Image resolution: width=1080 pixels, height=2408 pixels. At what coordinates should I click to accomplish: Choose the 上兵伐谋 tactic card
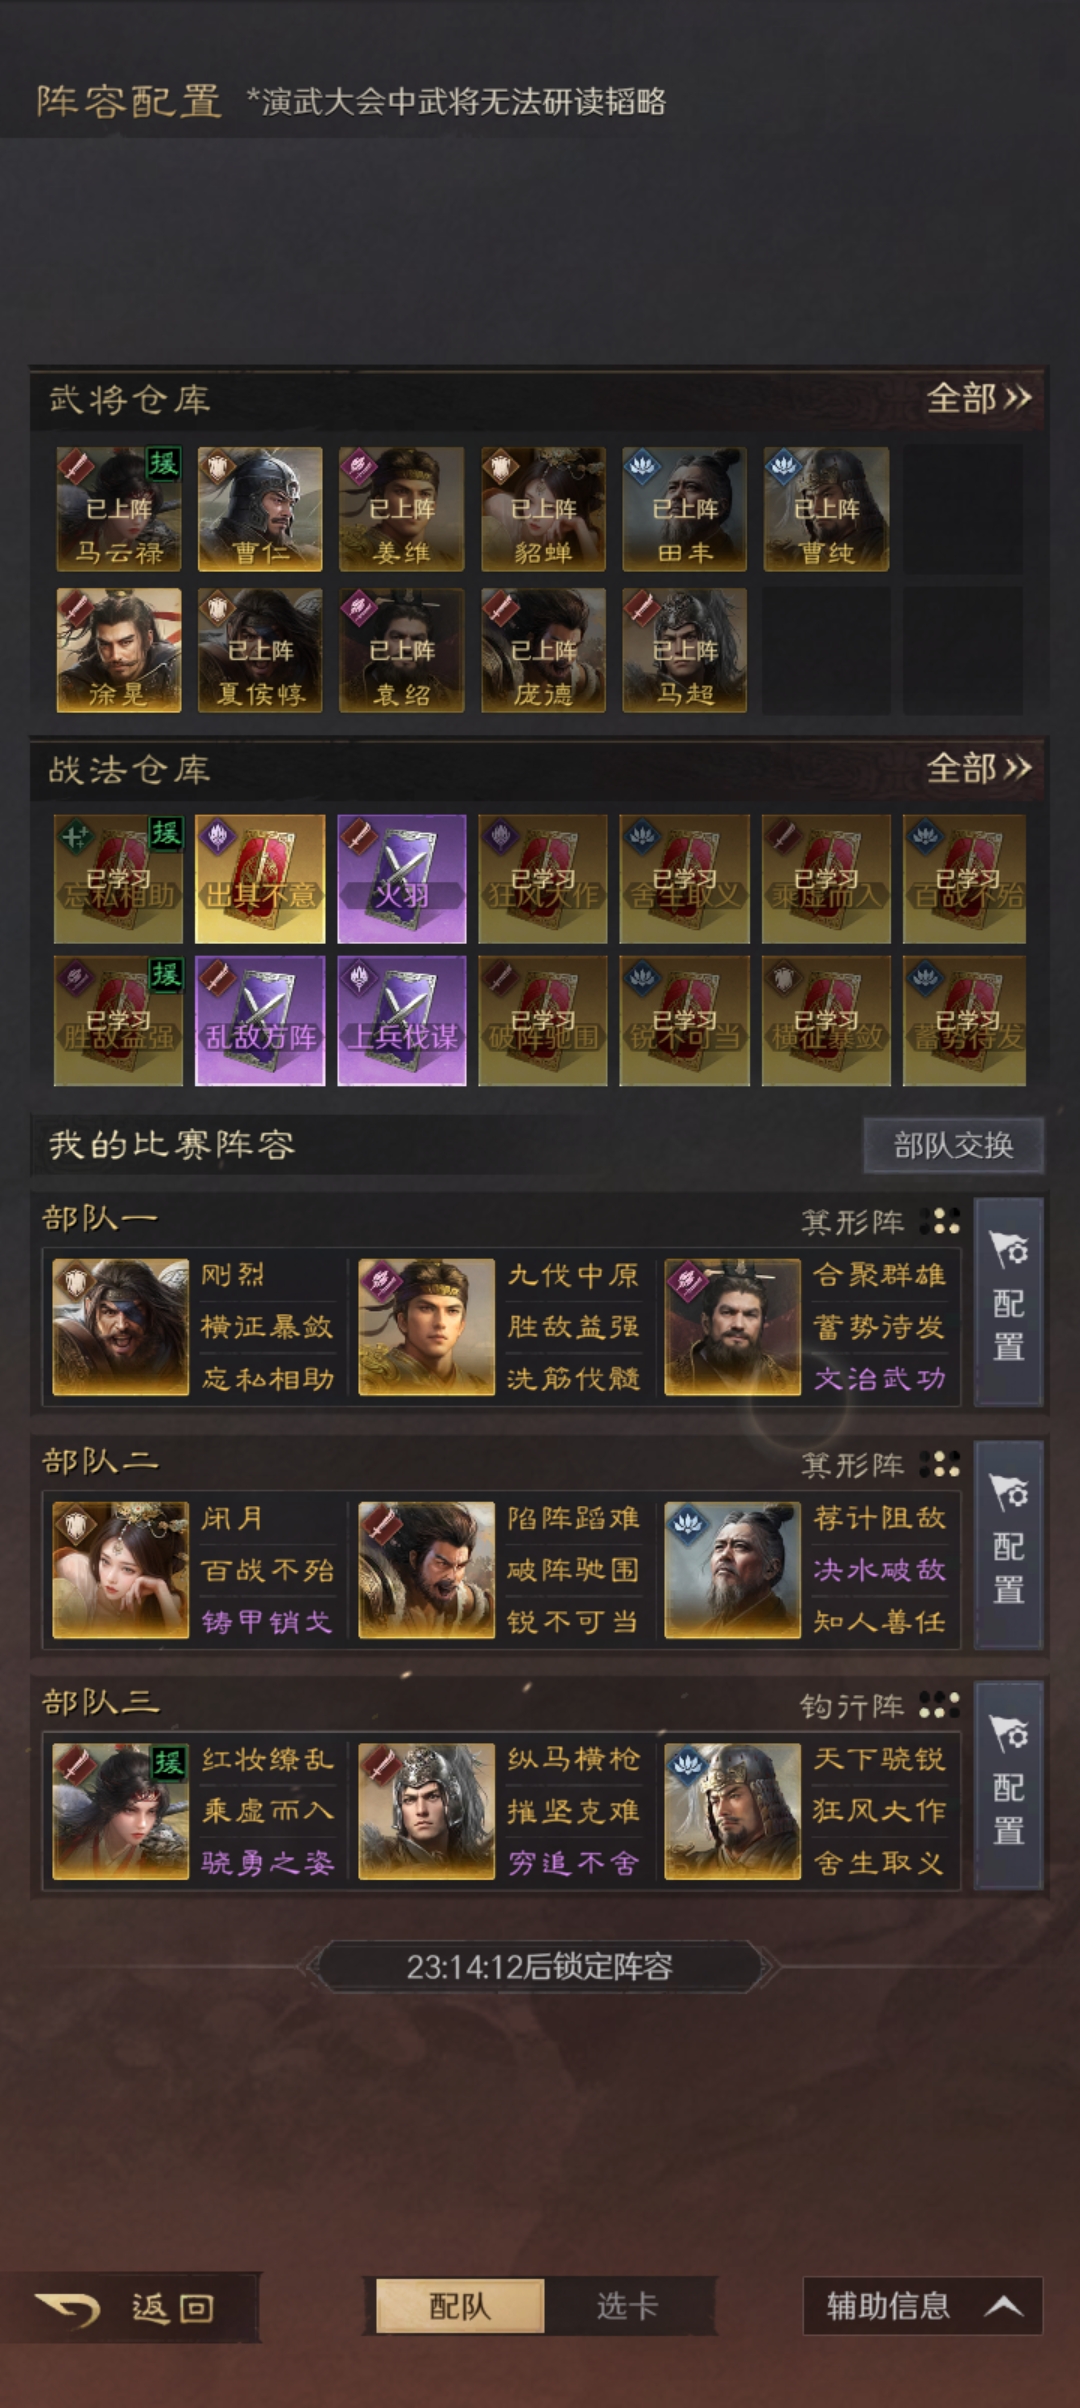(402, 1021)
